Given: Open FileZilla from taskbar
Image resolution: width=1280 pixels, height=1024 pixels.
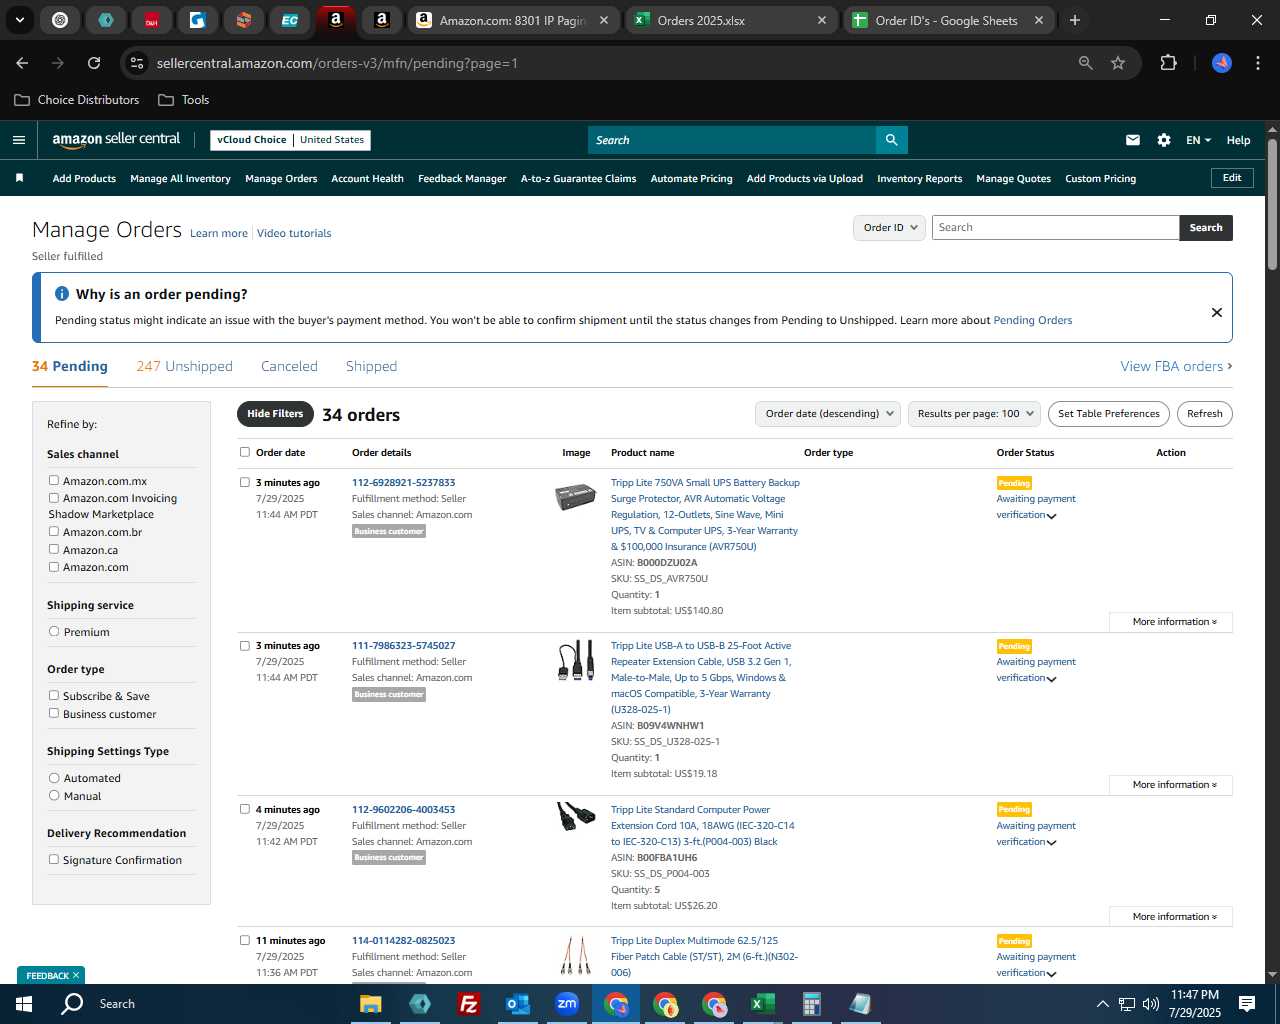Looking at the screenshot, I should click(x=468, y=1004).
